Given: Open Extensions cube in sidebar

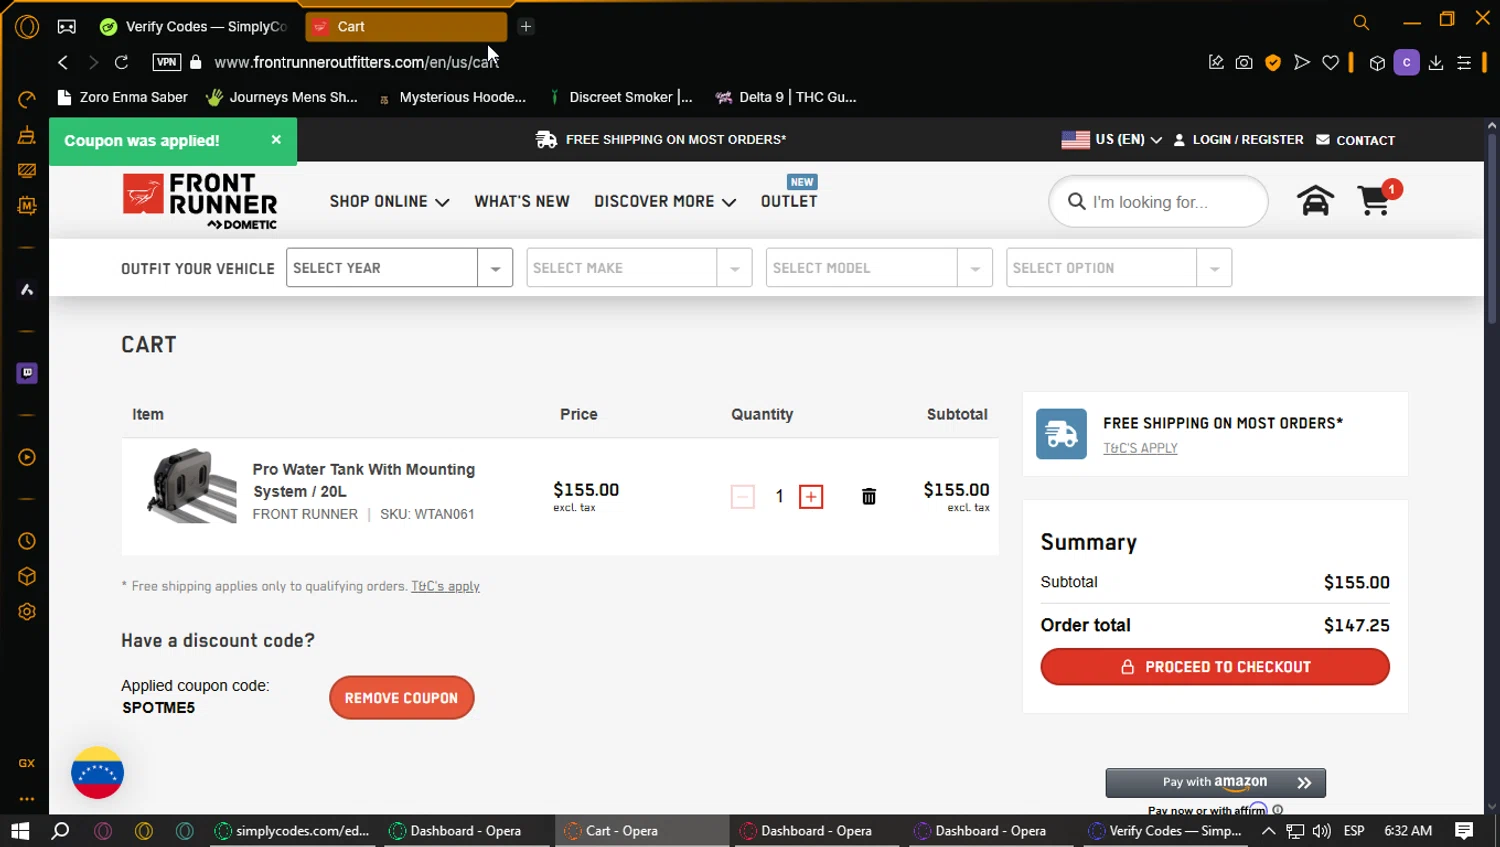Looking at the screenshot, I should click(27, 576).
